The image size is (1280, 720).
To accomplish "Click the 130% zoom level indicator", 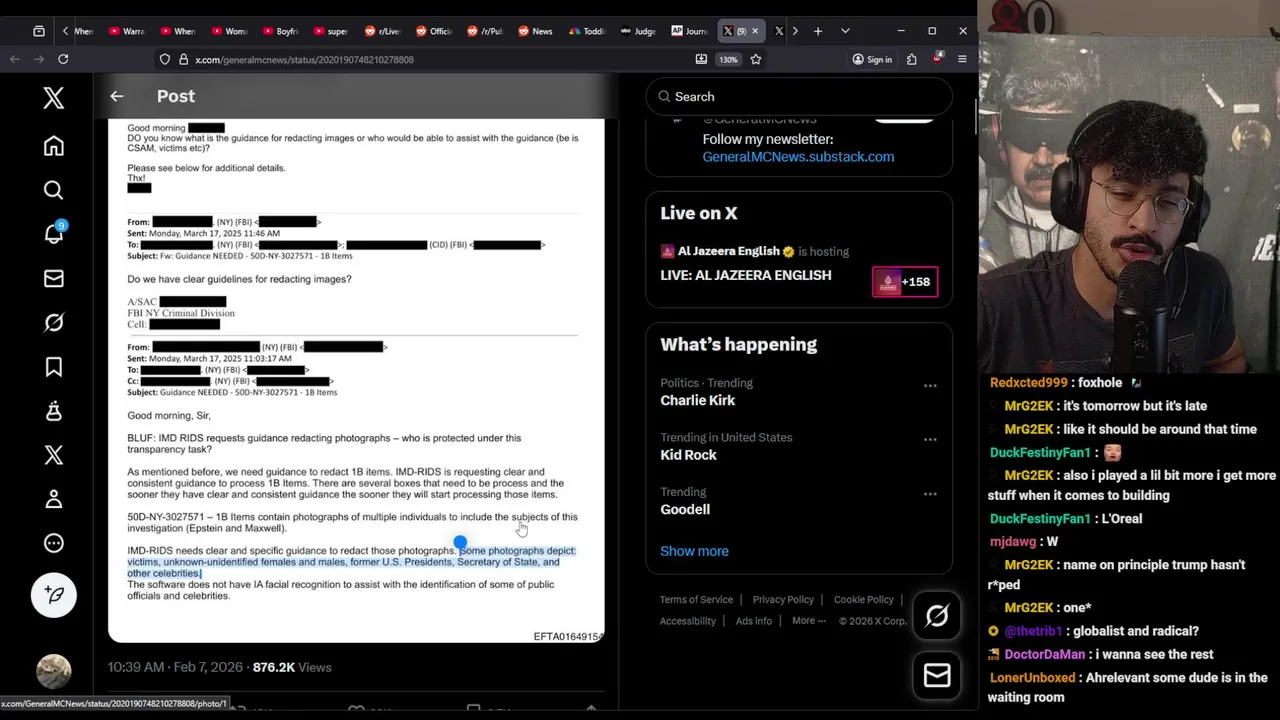I will click(x=728, y=59).
